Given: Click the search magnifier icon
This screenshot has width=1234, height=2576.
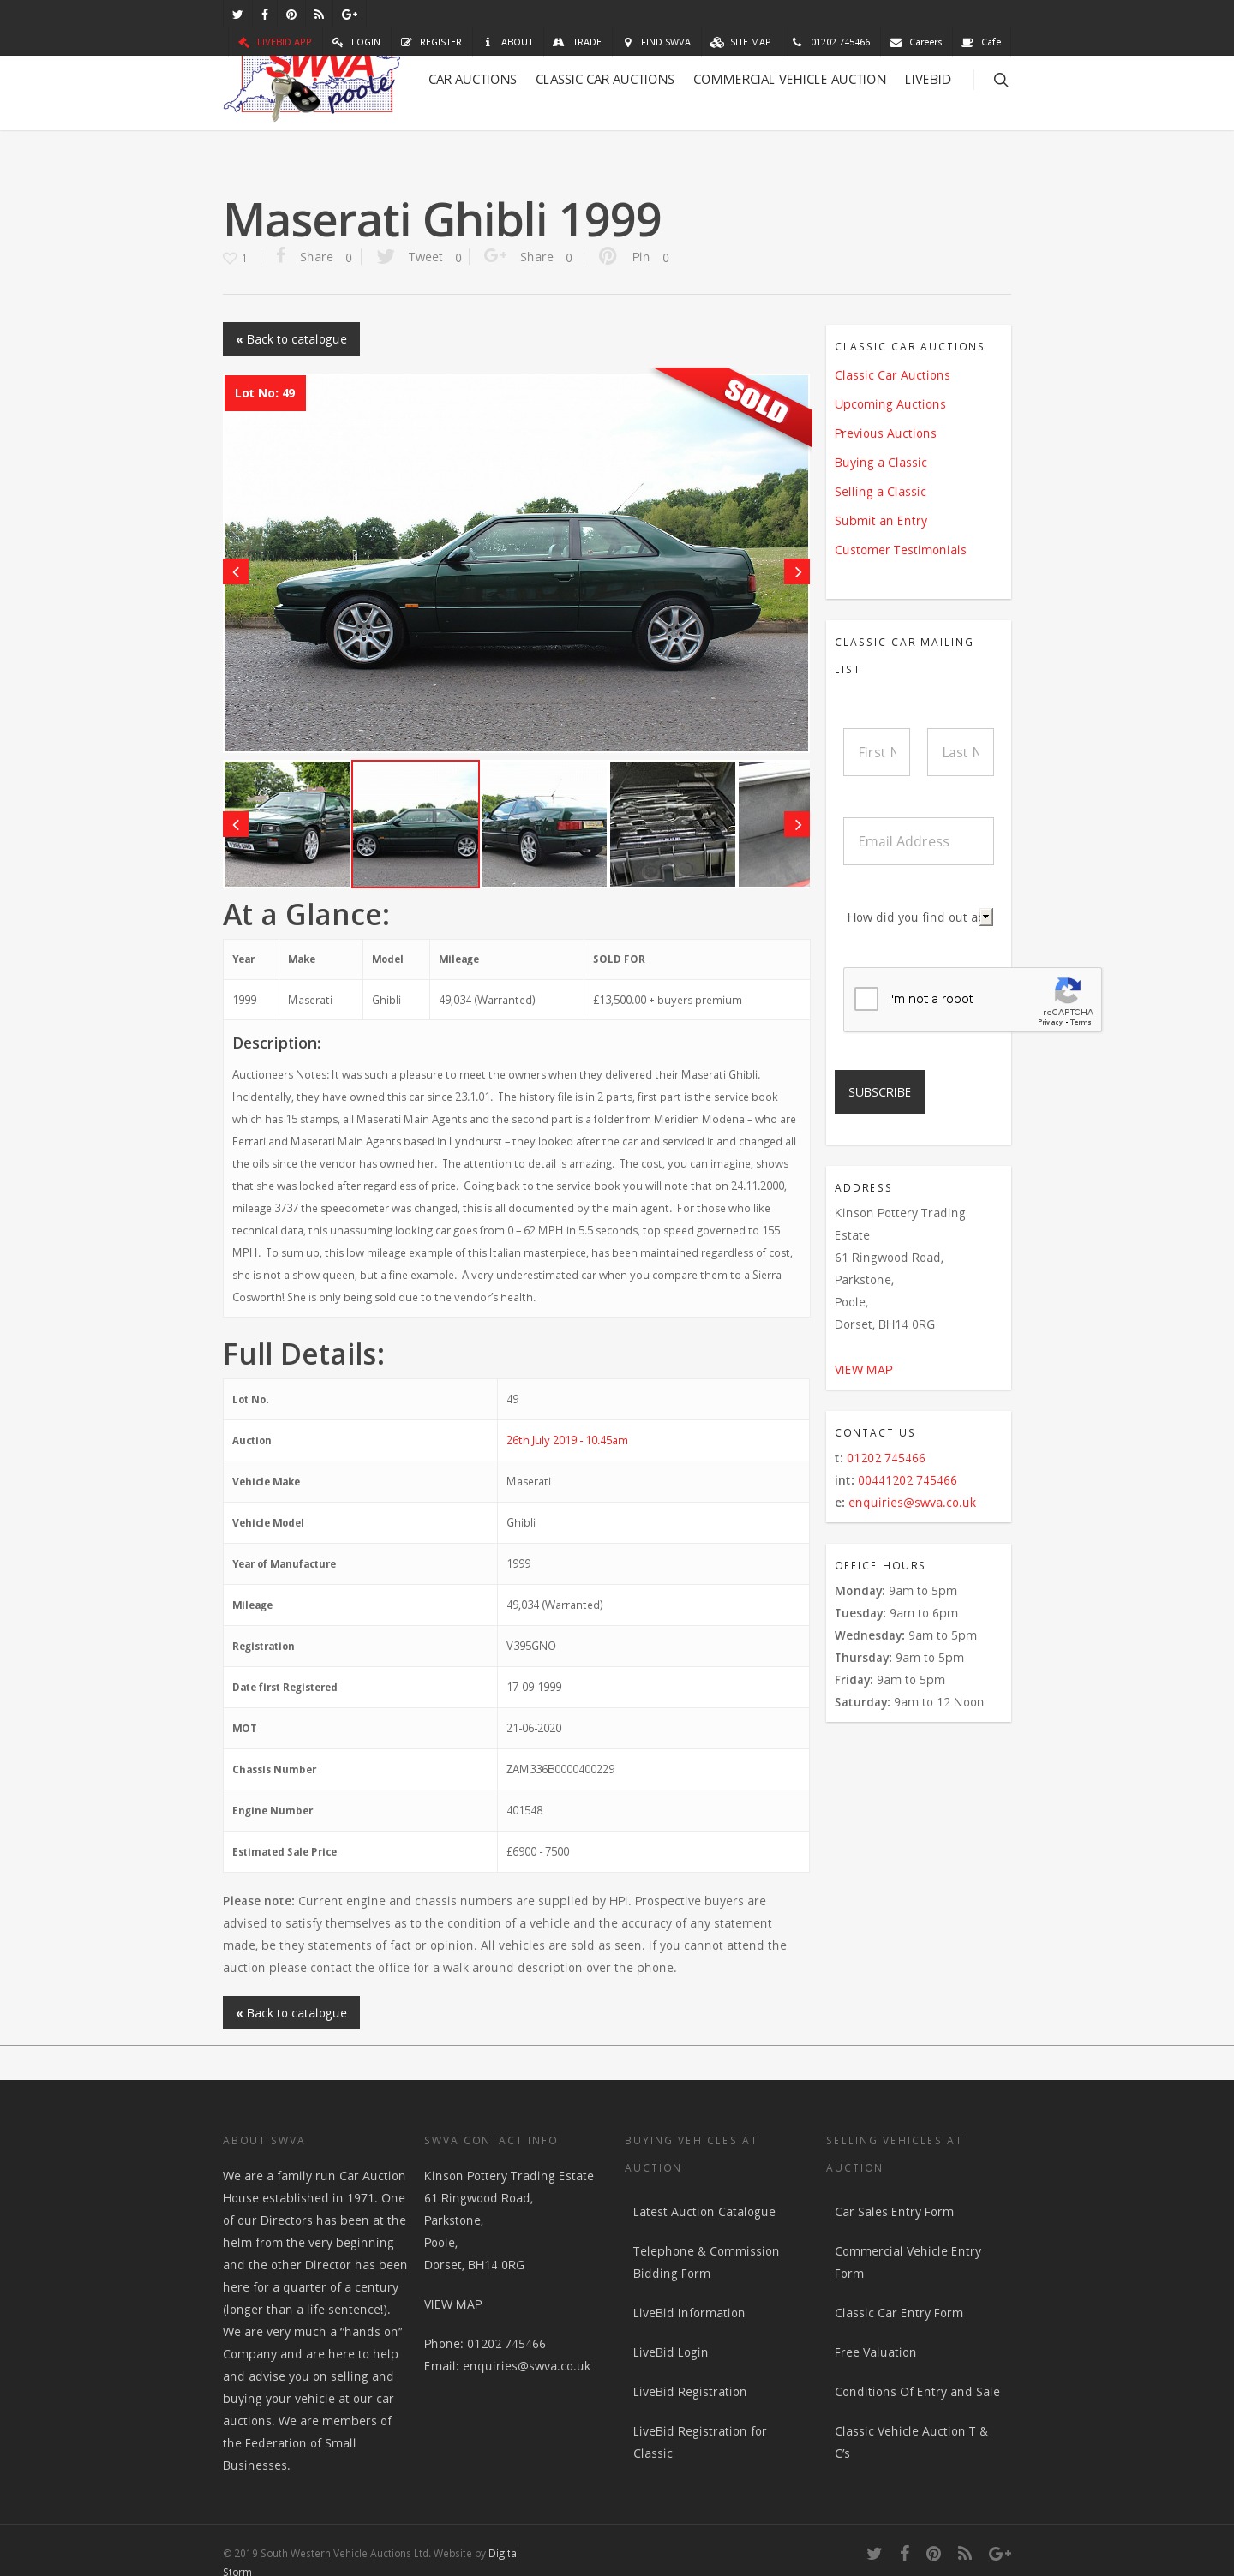Looking at the screenshot, I should pos(1000,80).
